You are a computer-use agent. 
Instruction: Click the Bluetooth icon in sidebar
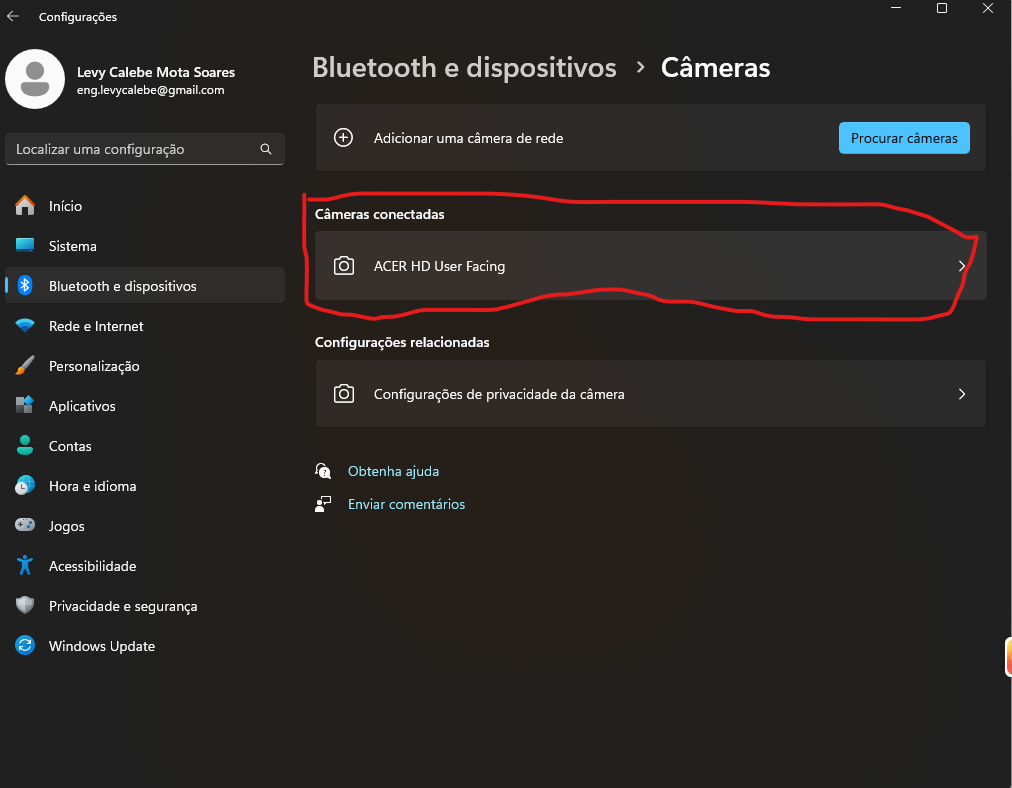[x=25, y=285]
